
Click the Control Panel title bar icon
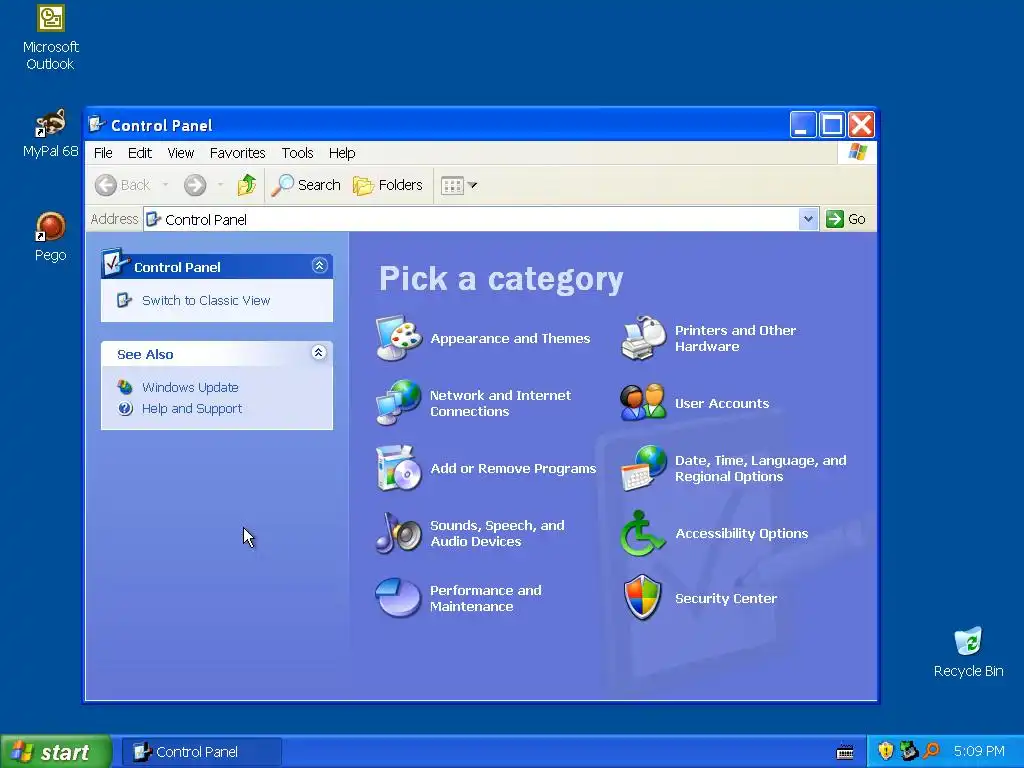pos(97,124)
